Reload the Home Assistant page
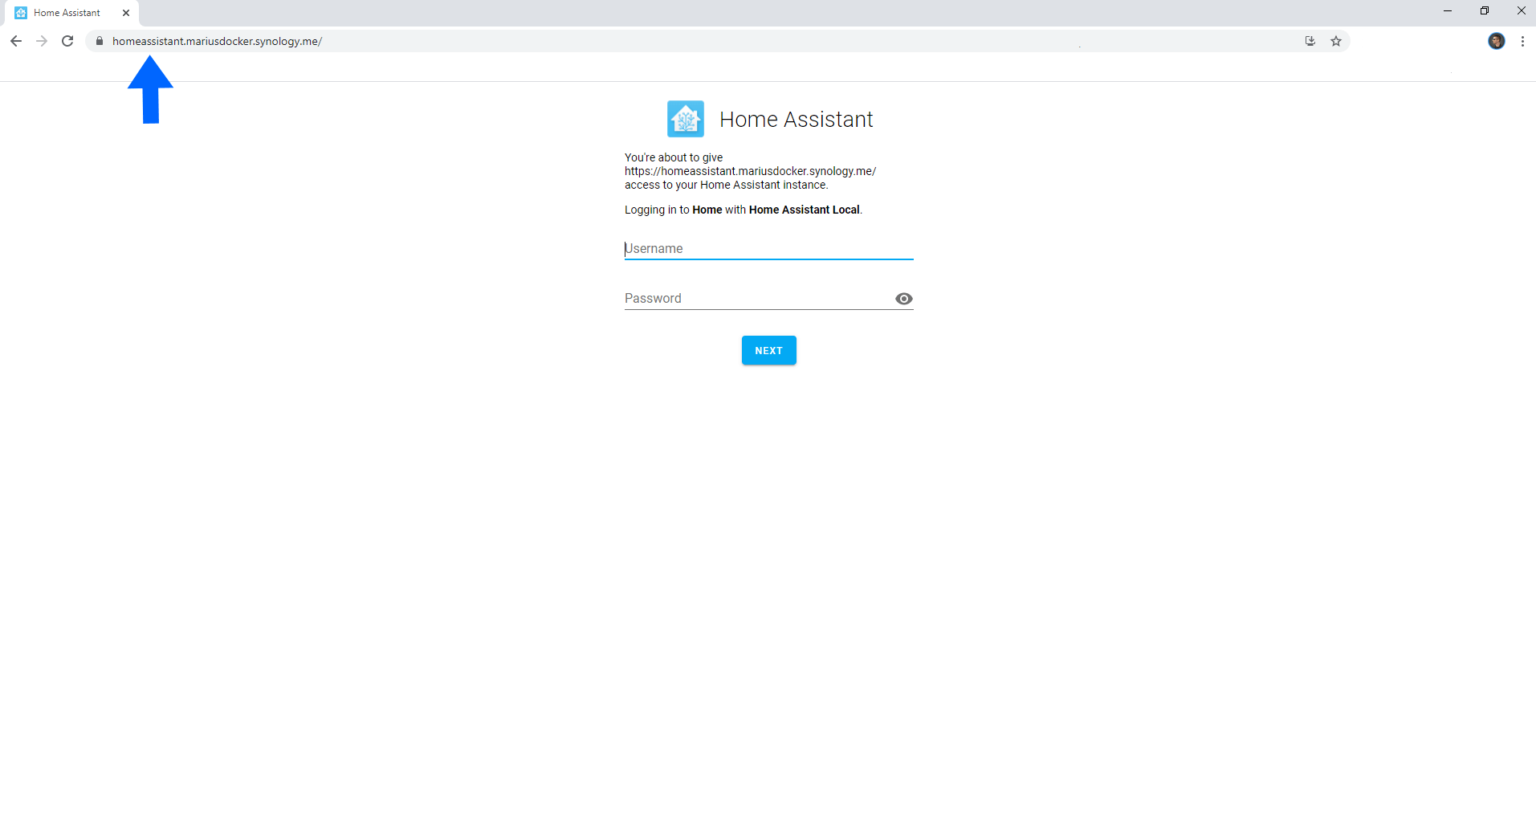This screenshot has height=832, width=1536. (x=67, y=41)
